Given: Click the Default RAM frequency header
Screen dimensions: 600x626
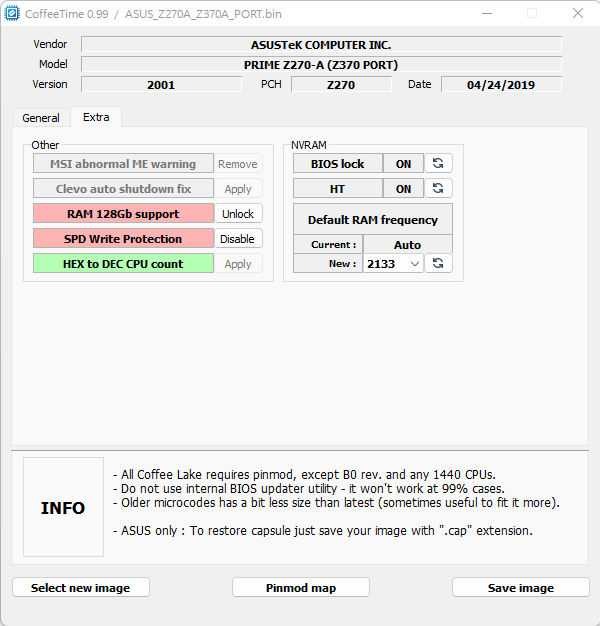Looking at the screenshot, I should tap(373, 219).
